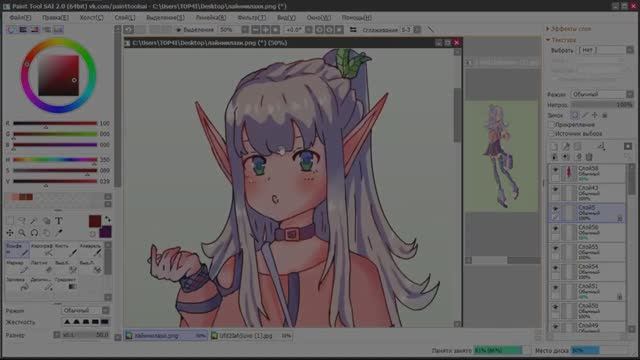Enable the Прикрепление clipping checkbox
This screenshot has height=360, width=640.
[551, 124]
